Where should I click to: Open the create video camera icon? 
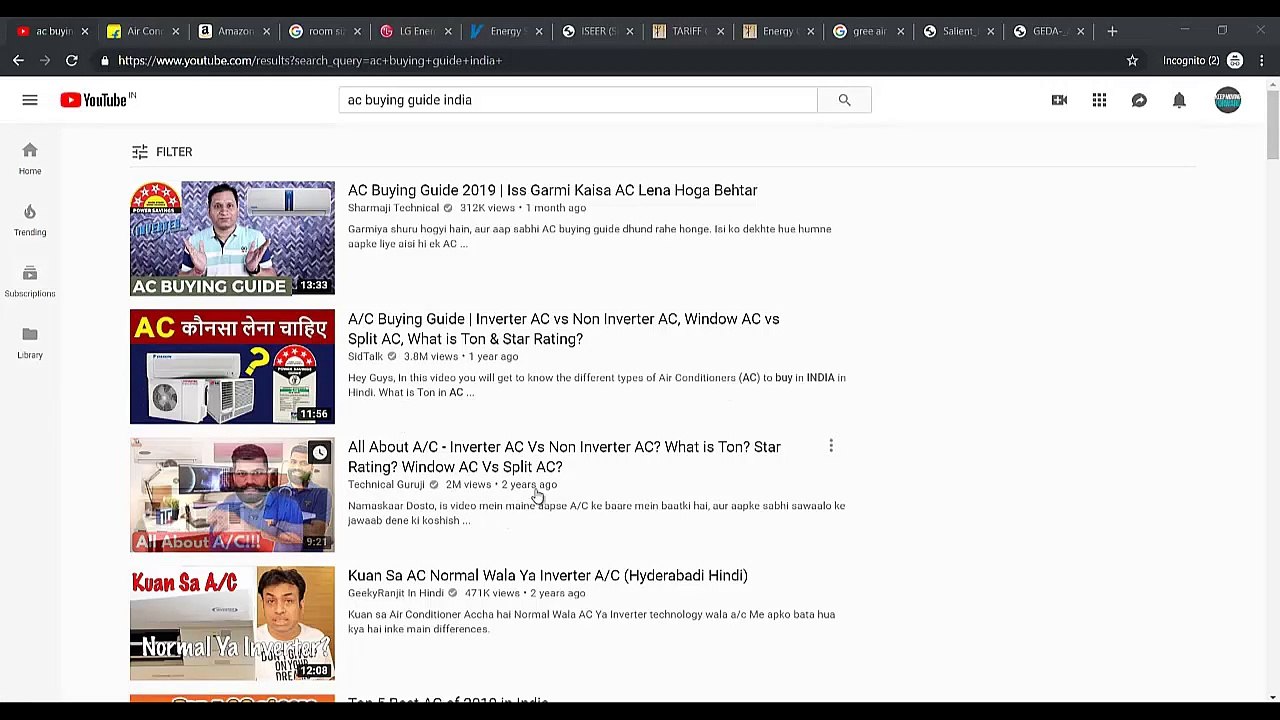click(x=1059, y=100)
